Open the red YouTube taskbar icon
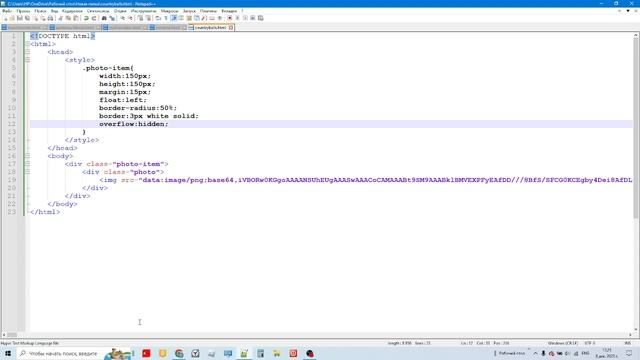This screenshot has width=640, height=360. click(146, 353)
